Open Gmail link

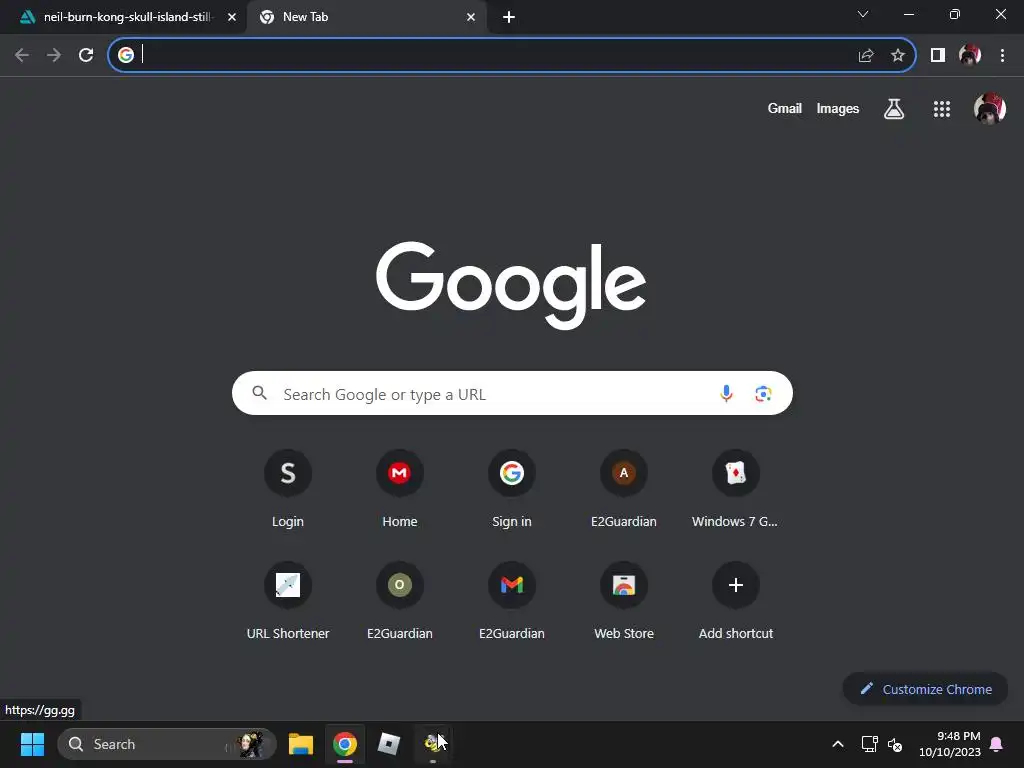[784, 108]
